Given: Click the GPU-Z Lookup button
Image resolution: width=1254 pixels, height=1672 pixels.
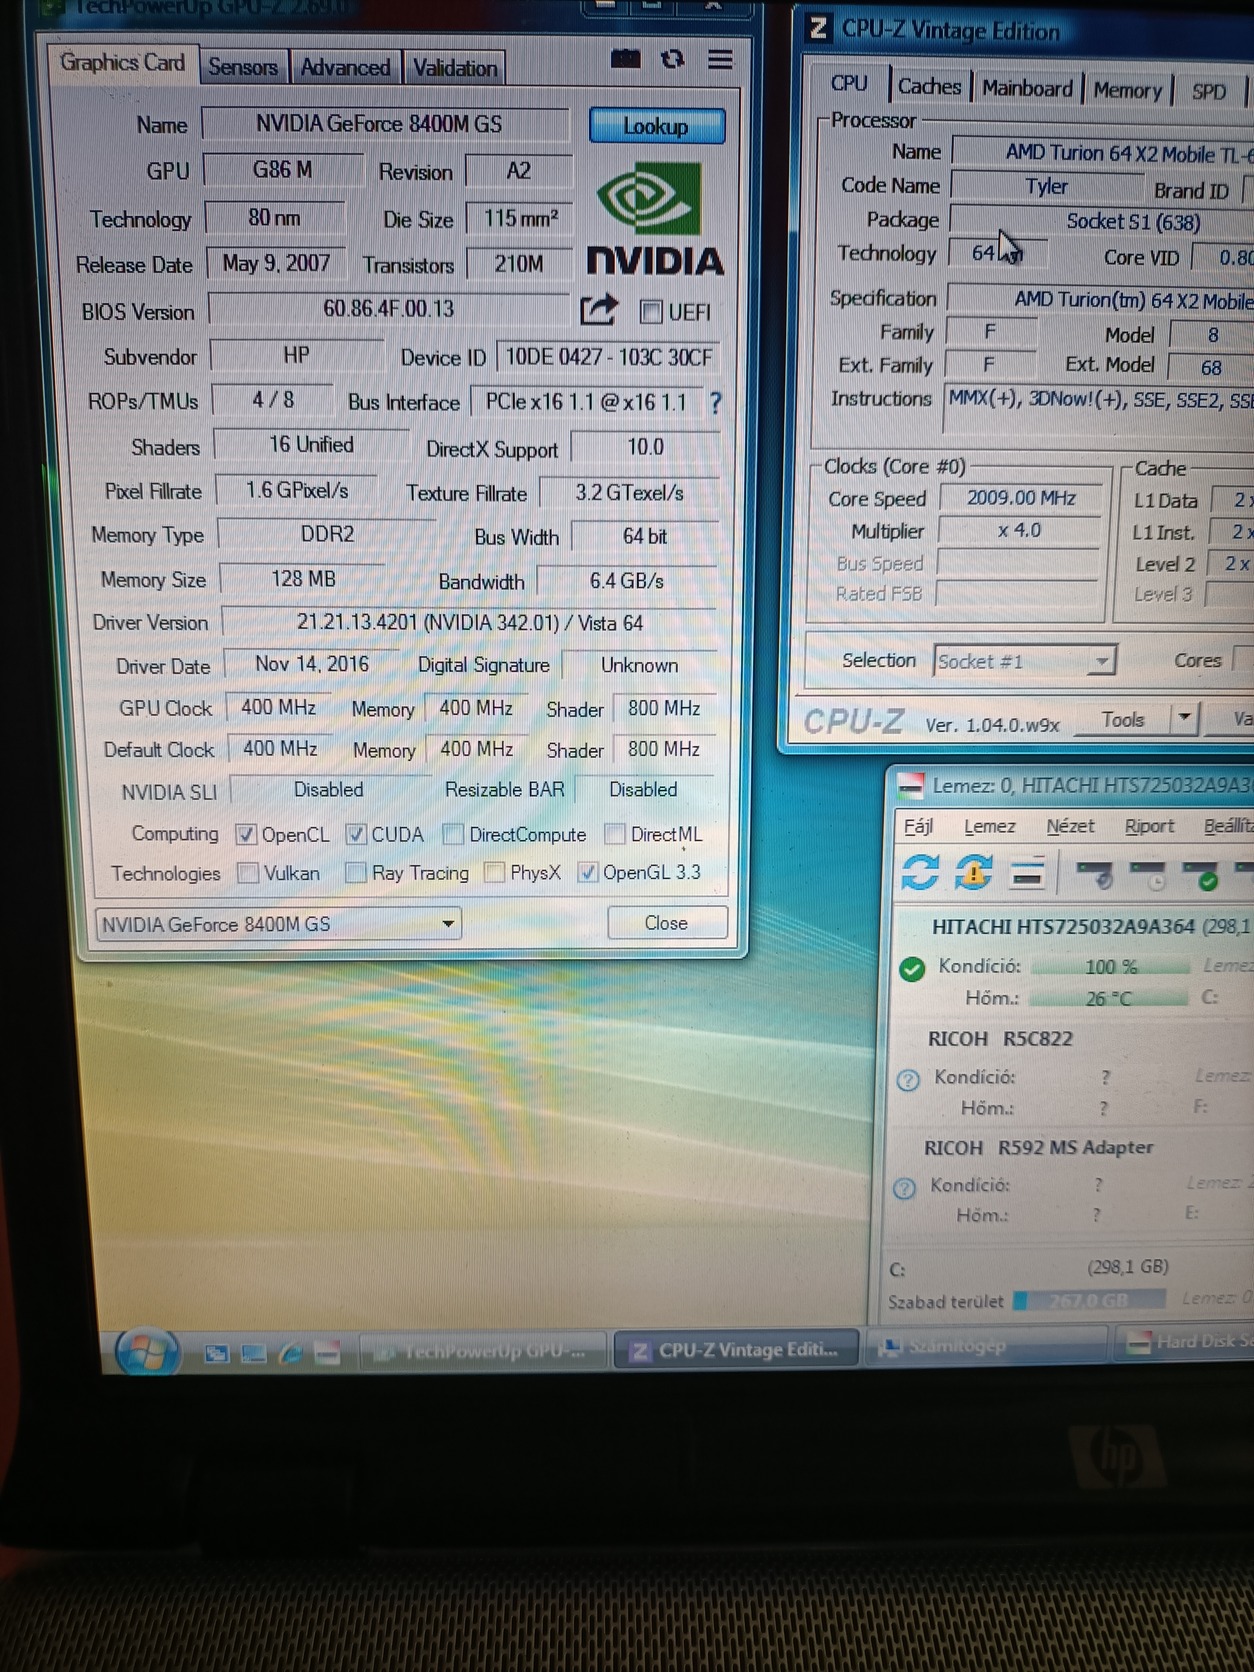Looking at the screenshot, I should [656, 126].
